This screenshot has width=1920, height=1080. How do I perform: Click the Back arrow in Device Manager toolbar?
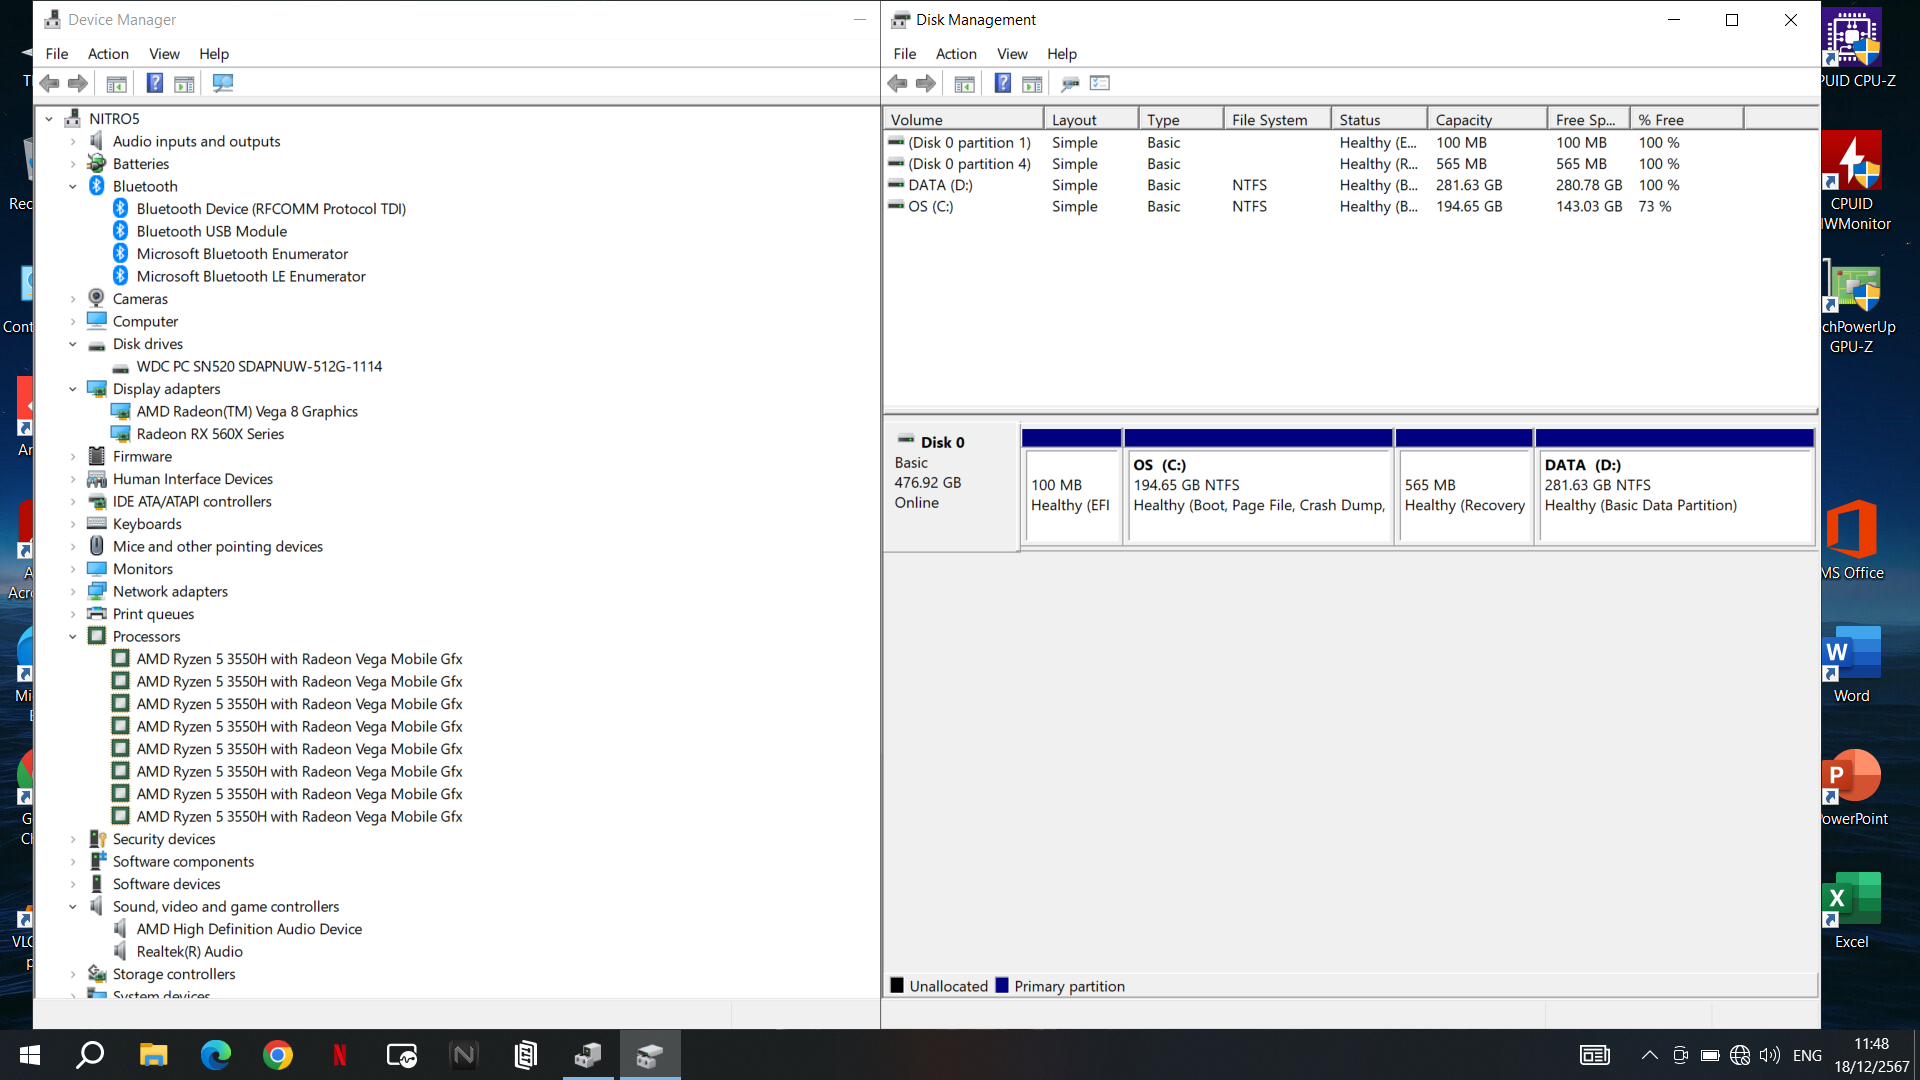click(x=49, y=84)
